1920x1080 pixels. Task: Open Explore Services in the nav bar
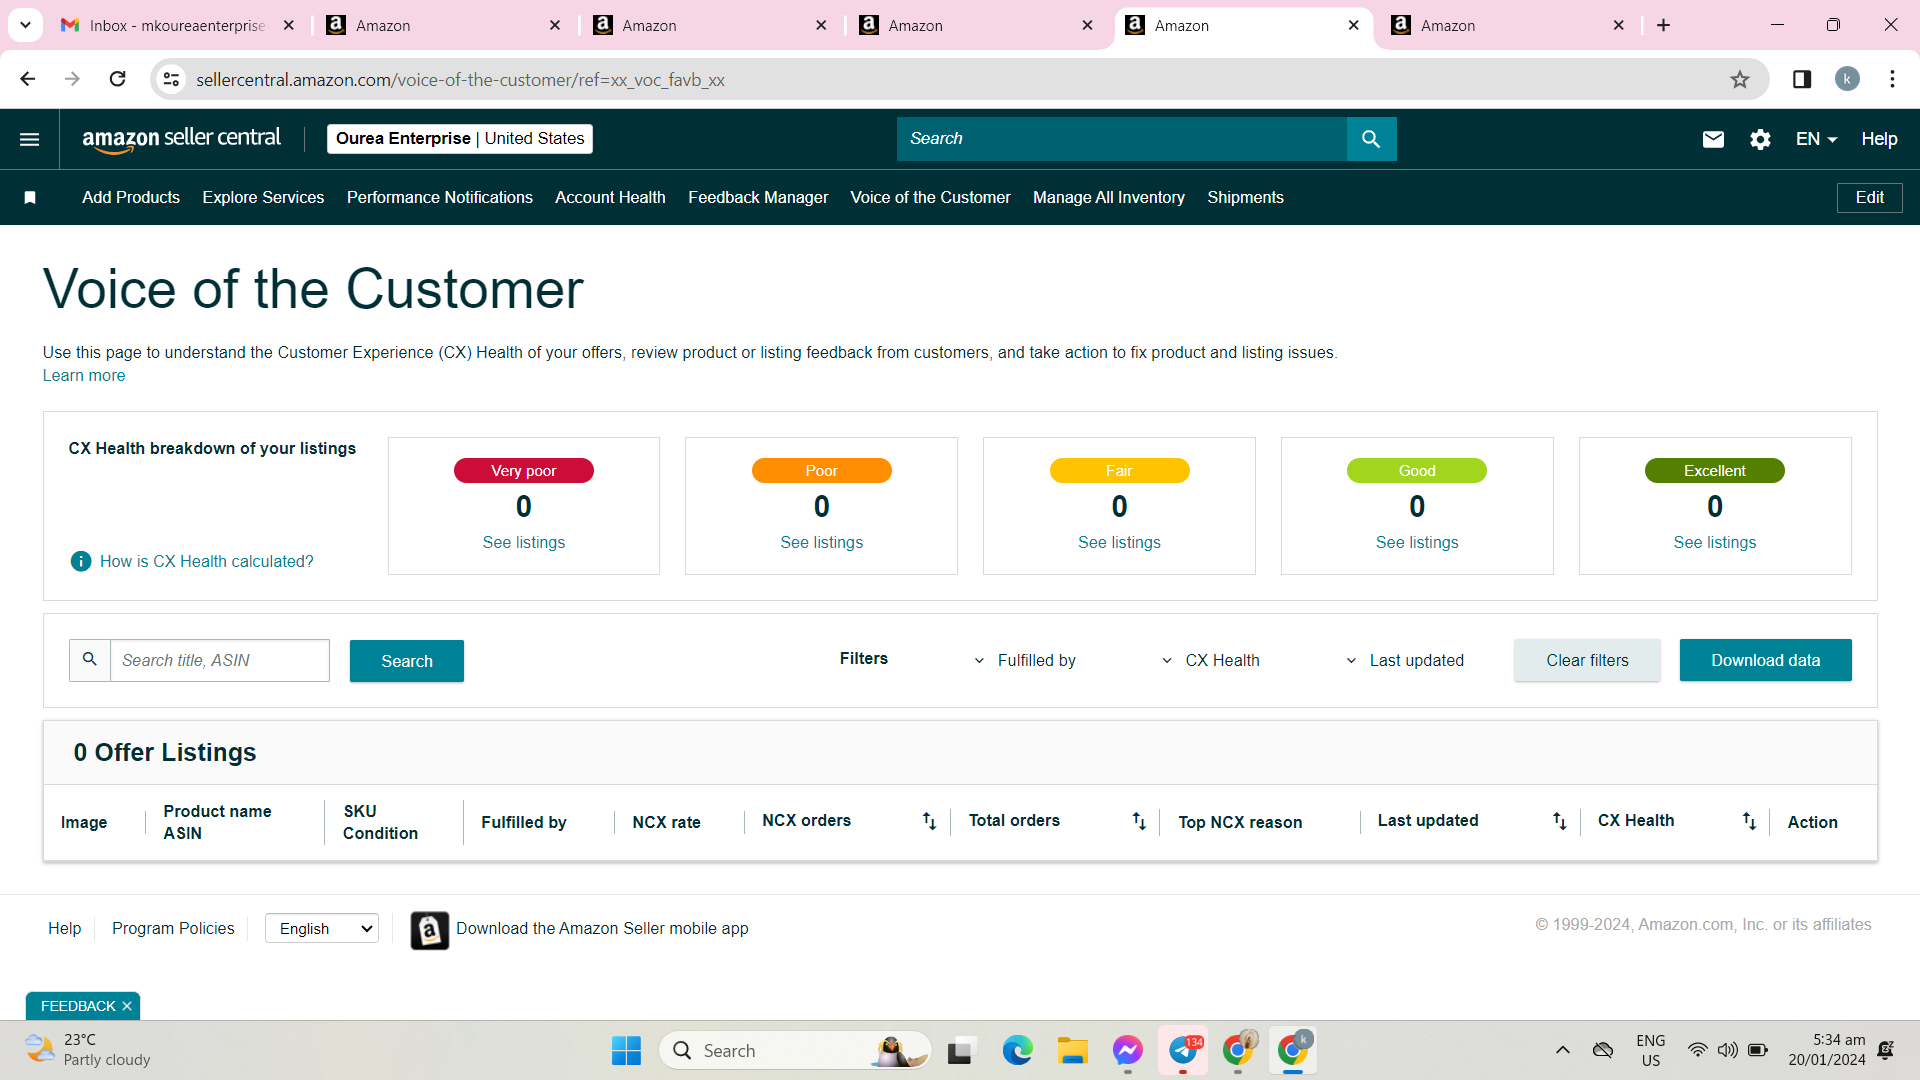263,198
